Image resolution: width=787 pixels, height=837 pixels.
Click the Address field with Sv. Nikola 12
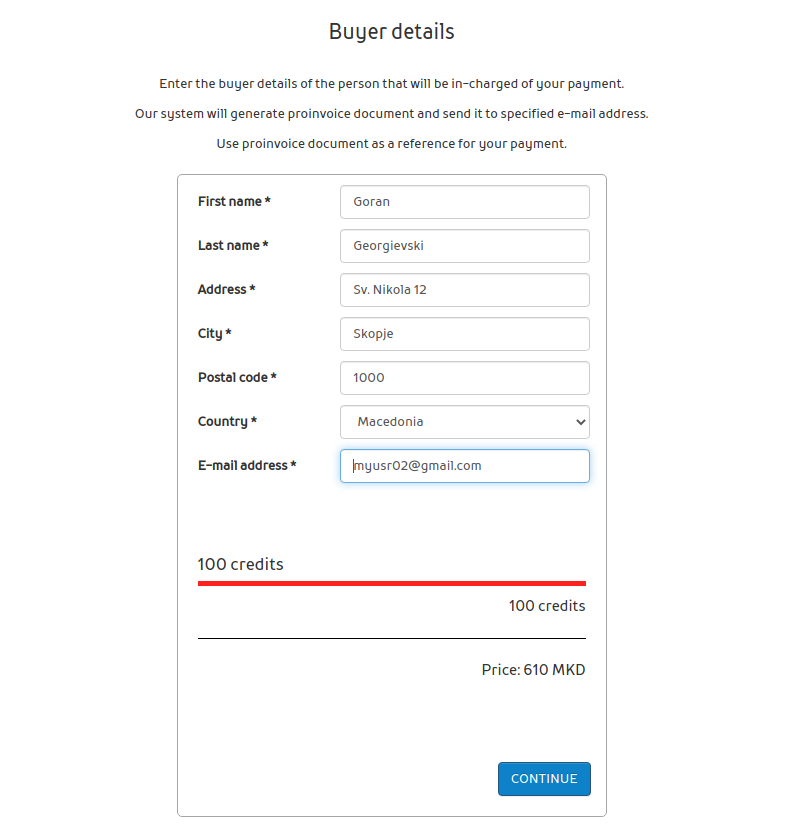click(464, 290)
